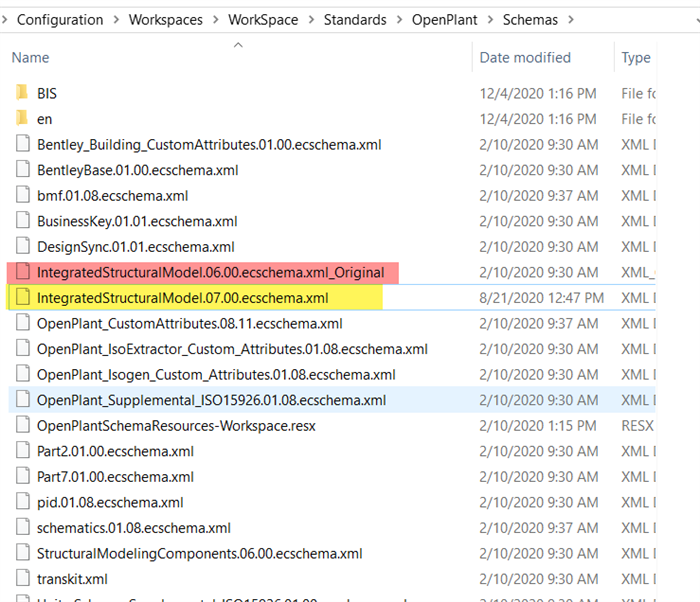Image resolution: width=700 pixels, height=602 pixels.
Task: Select DesignSync.01.01.ecschema.xml file name
Action: (x=136, y=247)
